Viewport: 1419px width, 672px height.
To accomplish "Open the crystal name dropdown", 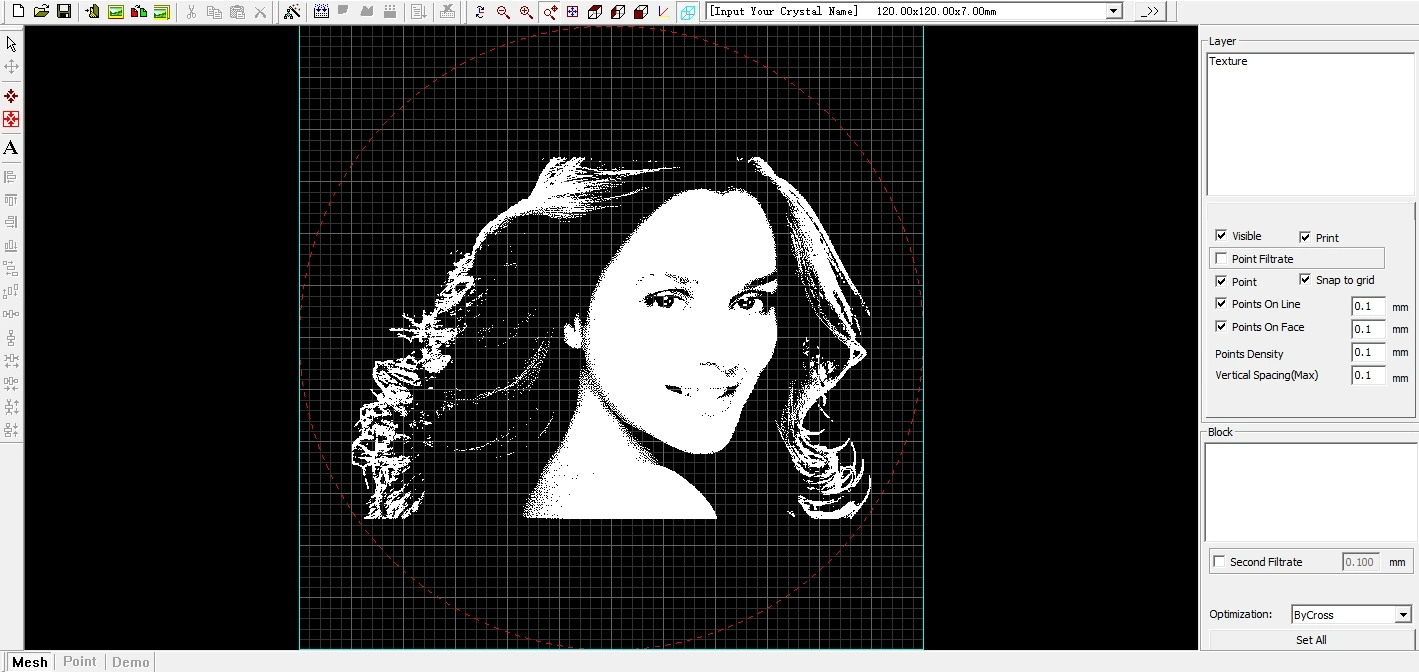I will [1114, 11].
